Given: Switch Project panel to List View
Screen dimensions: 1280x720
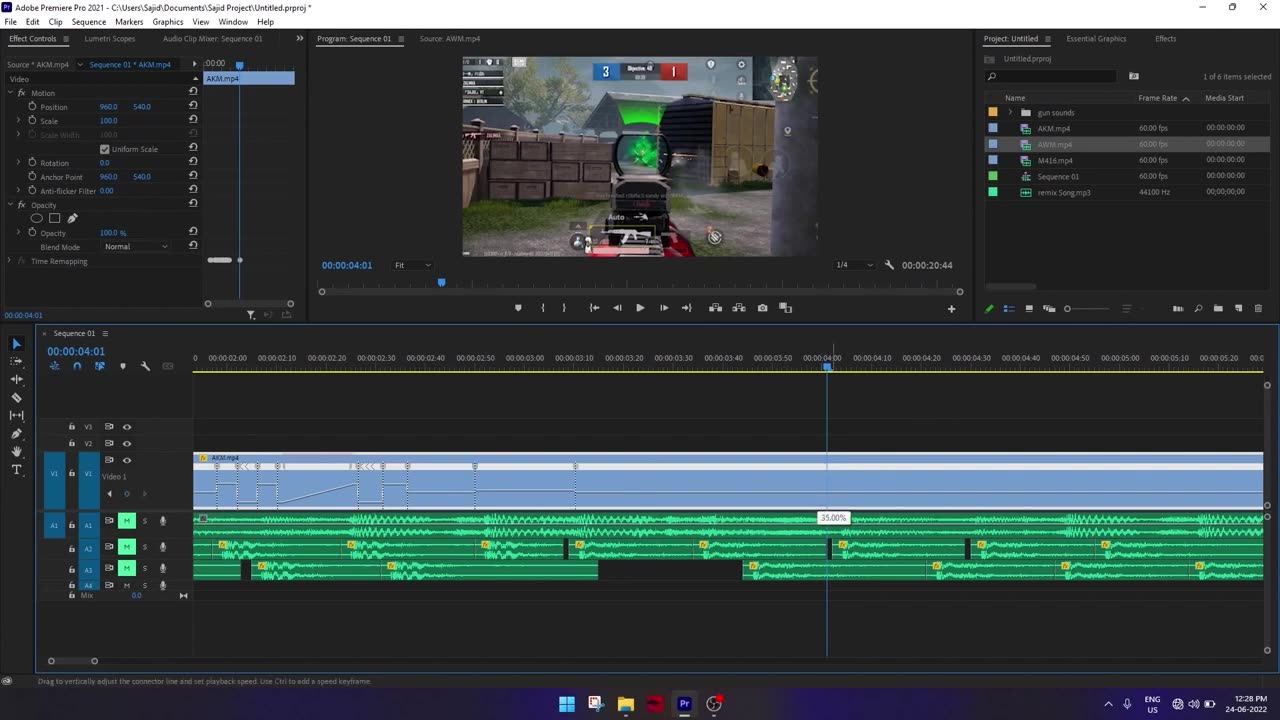Looking at the screenshot, I should point(1009,308).
